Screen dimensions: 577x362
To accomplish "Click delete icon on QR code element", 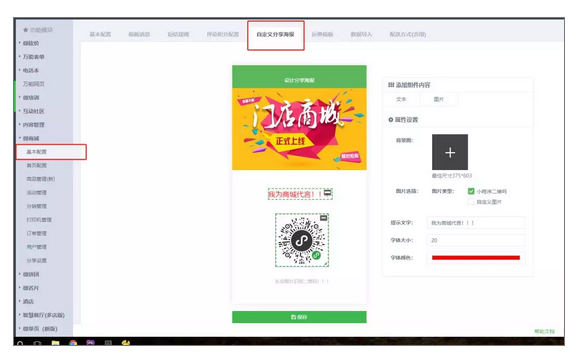I will (323, 218).
